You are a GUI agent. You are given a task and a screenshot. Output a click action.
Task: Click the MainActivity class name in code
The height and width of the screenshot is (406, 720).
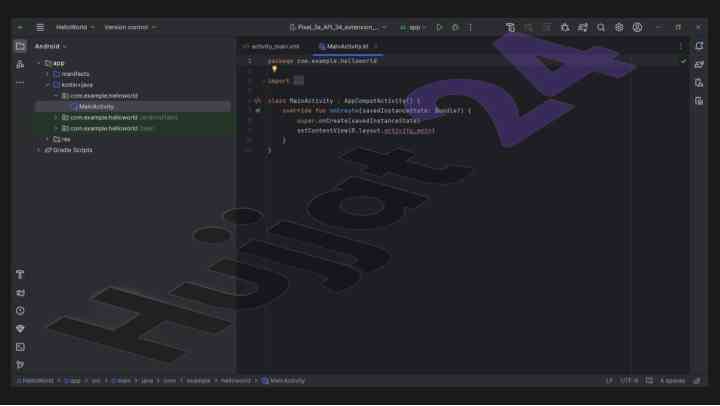pos(311,101)
